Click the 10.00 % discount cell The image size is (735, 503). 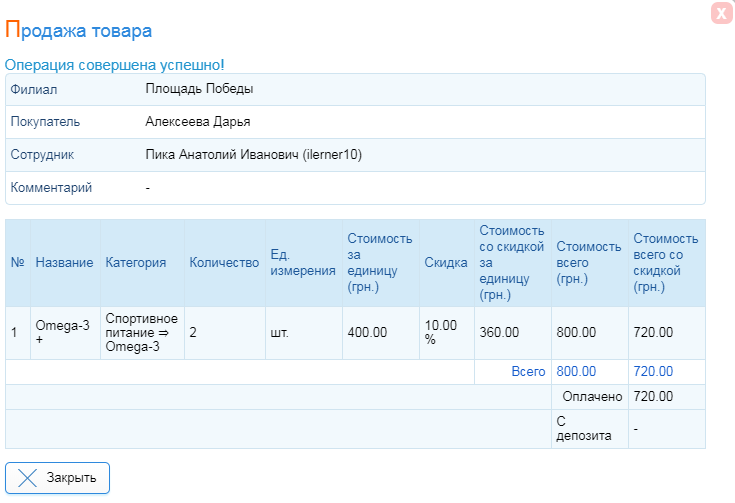(447, 333)
